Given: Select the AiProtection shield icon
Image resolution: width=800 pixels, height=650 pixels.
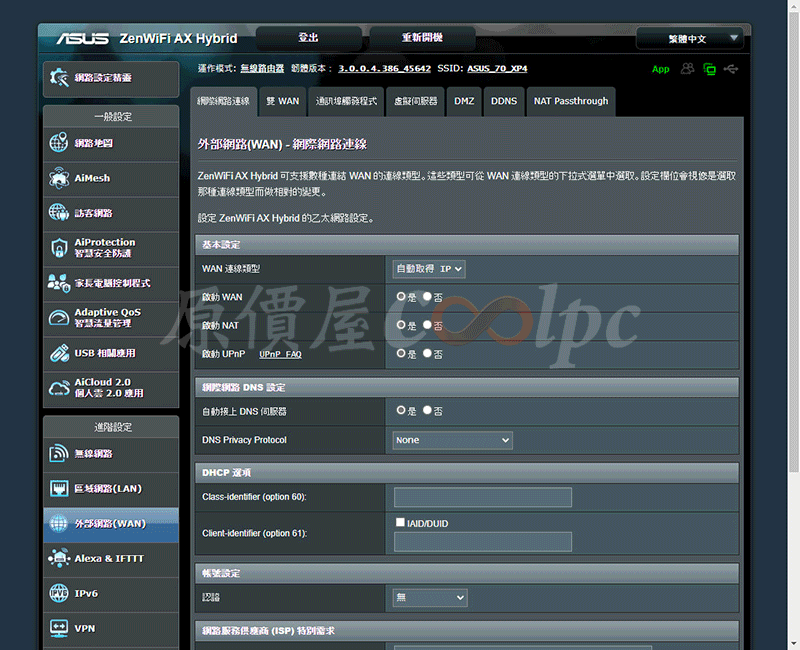Looking at the screenshot, I should click(59, 247).
